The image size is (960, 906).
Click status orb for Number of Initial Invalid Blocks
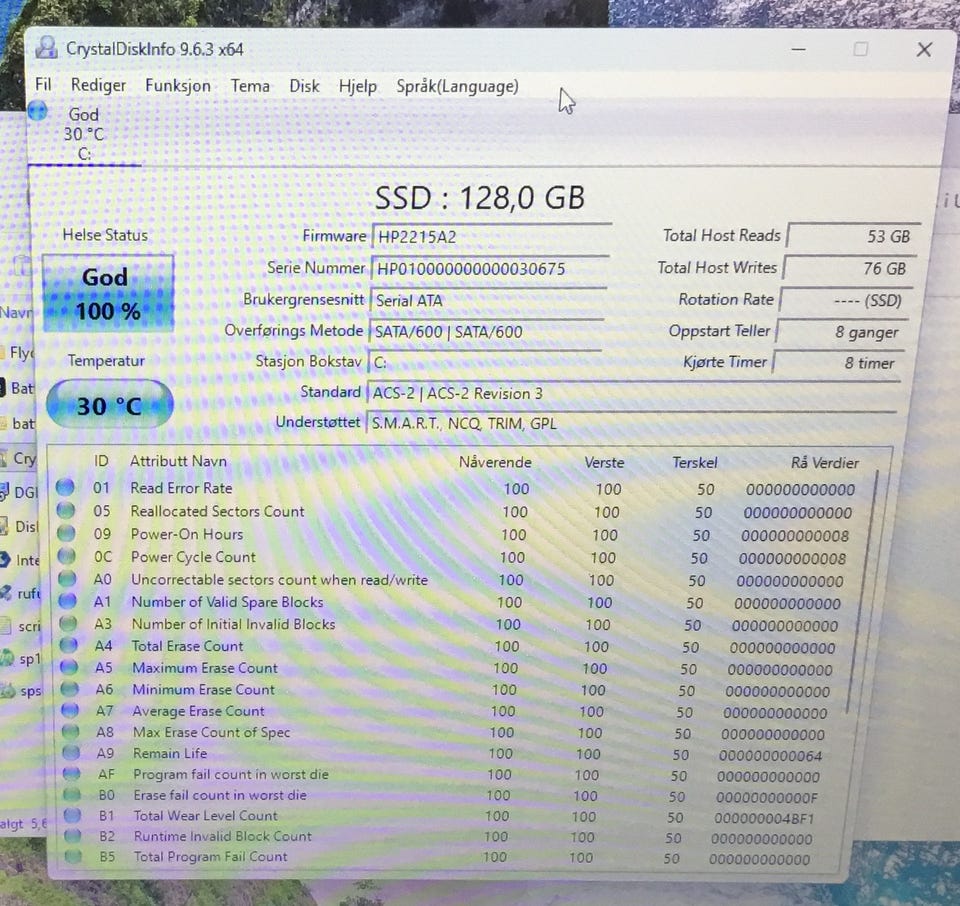coord(69,623)
